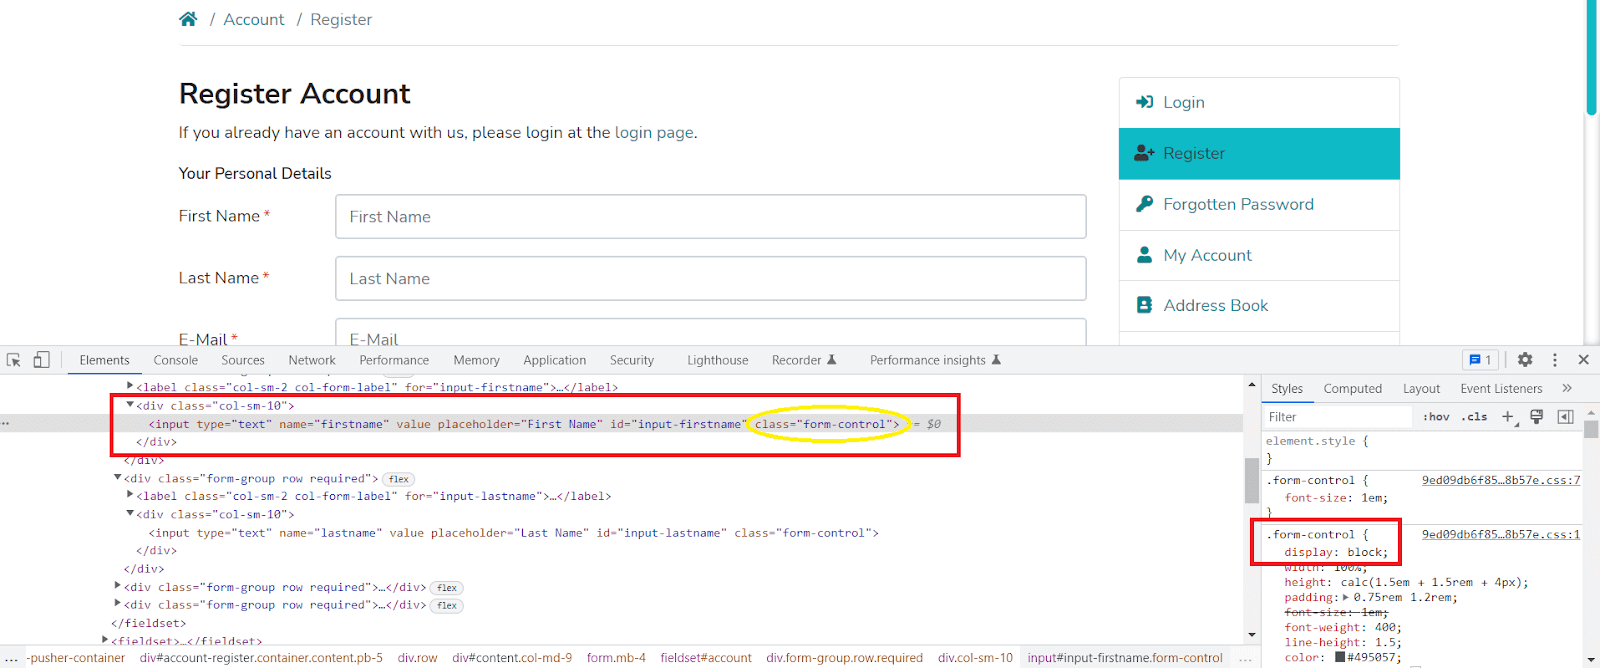Image resolution: width=1600 pixels, height=668 pixels.
Task: Open the rendering emulation paintbrush icon
Action: (x=1537, y=417)
